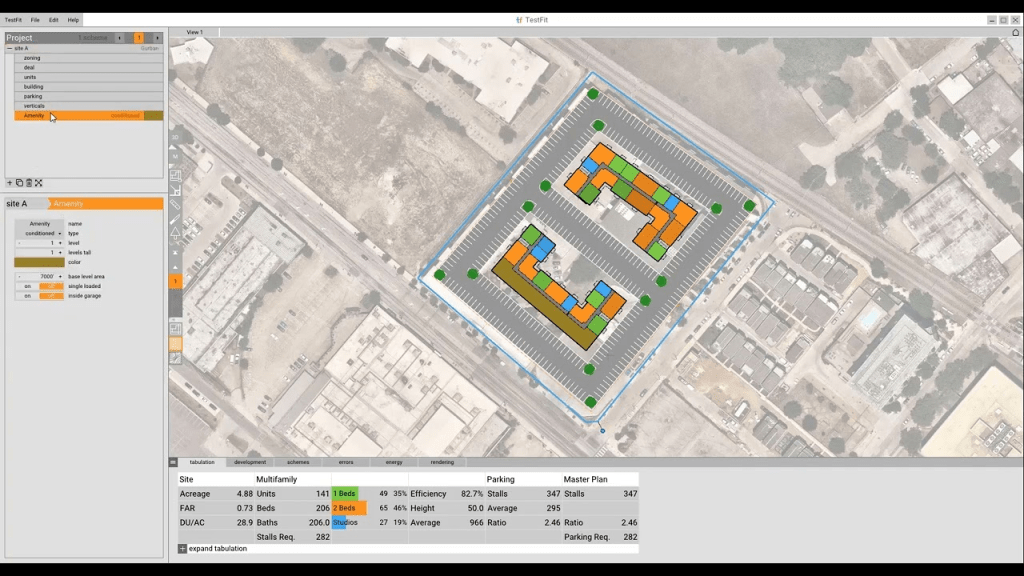Go to next scheme with right arrow
The width and height of the screenshot is (1024, 576).
point(157,38)
